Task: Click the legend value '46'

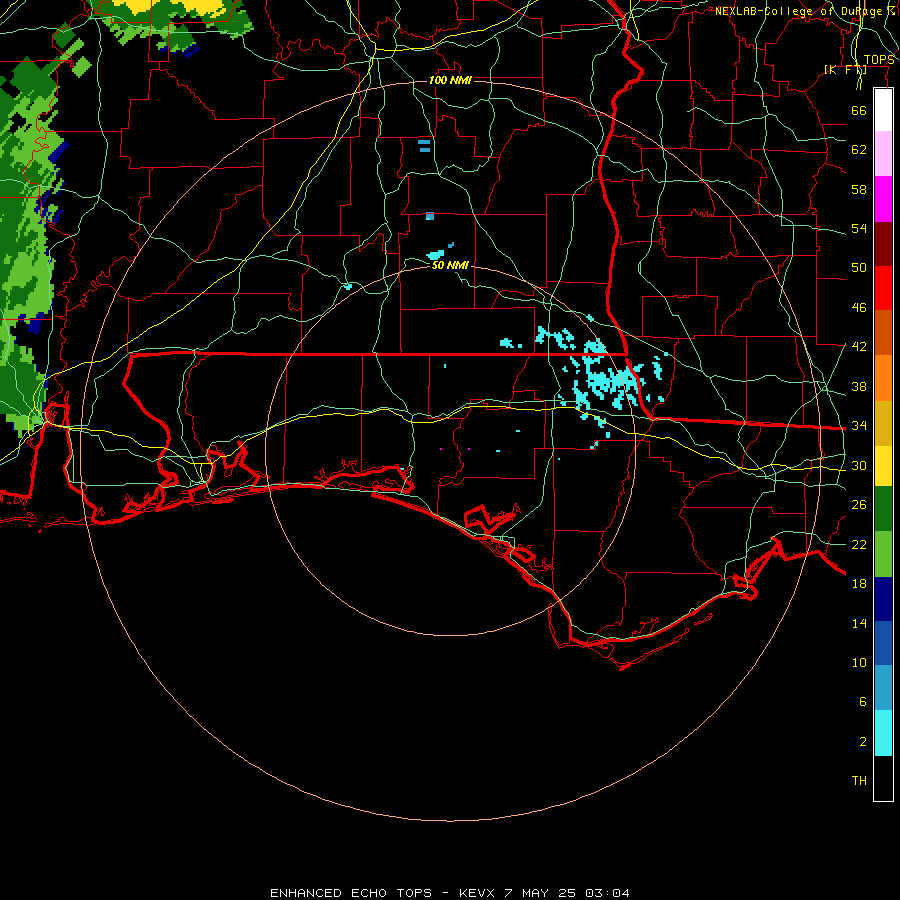Action: pyautogui.click(x=859, y=307)
